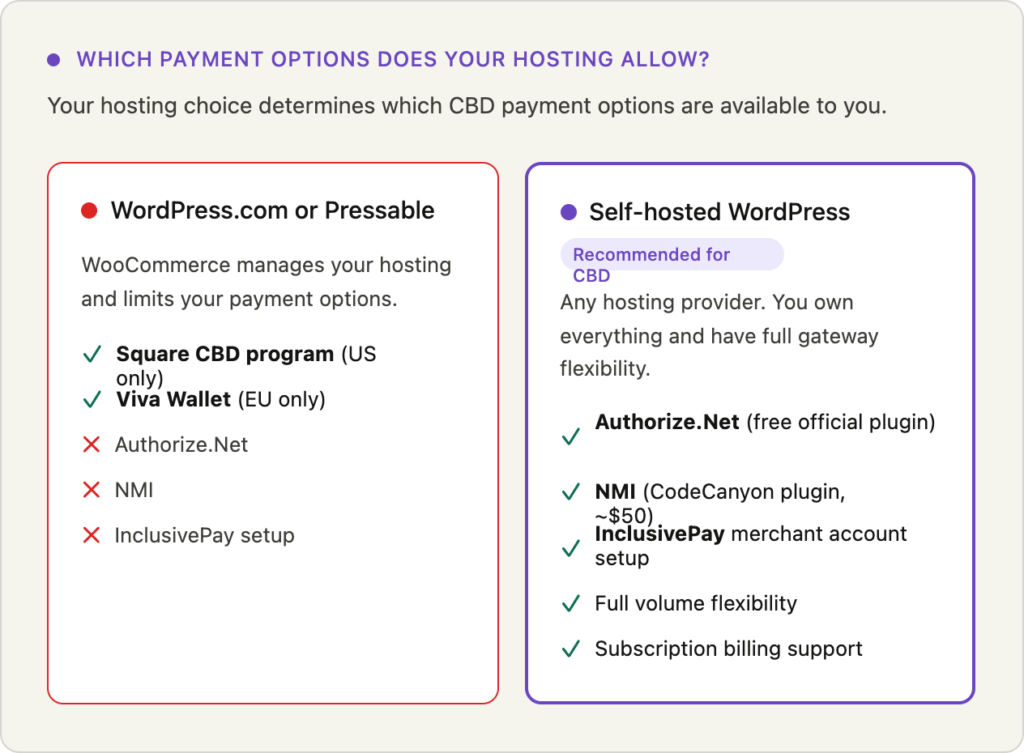
Task: Select the Recommended for CBD badge
Action: tap(671, 255)
